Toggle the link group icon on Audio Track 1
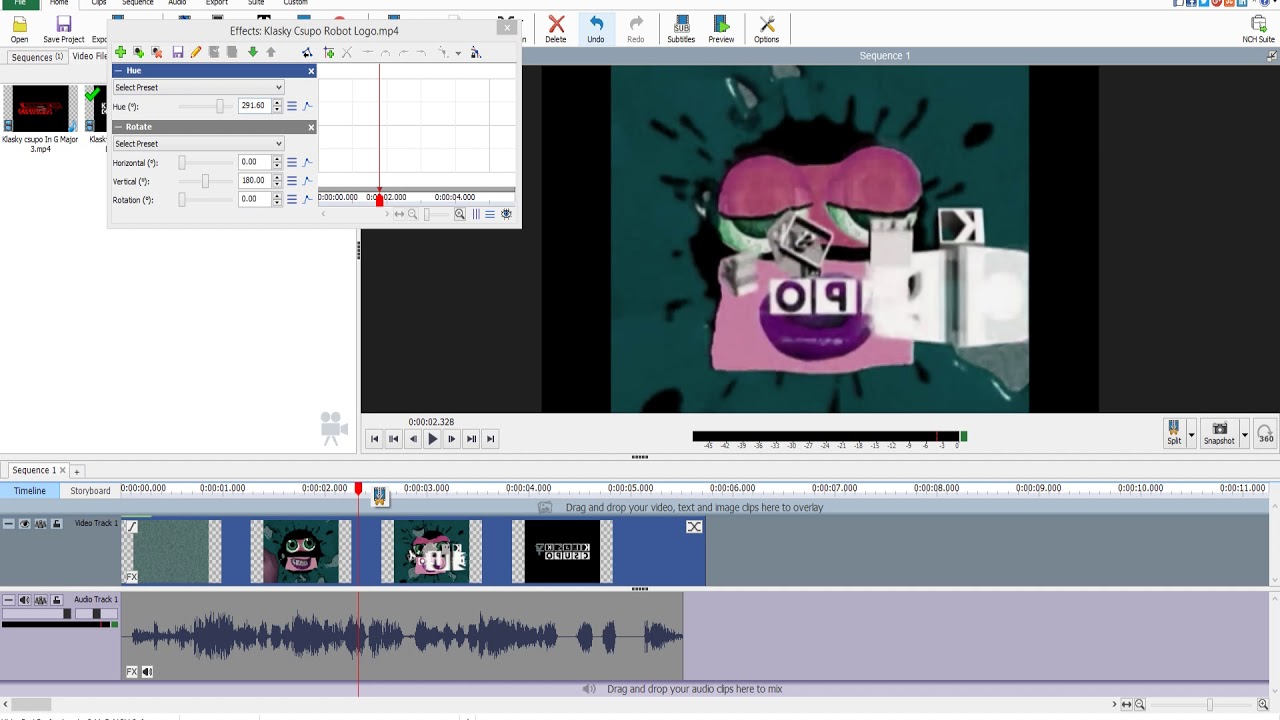Image resolution: width=1280 pixels, height=720 pixels. (x=41, y=600)
